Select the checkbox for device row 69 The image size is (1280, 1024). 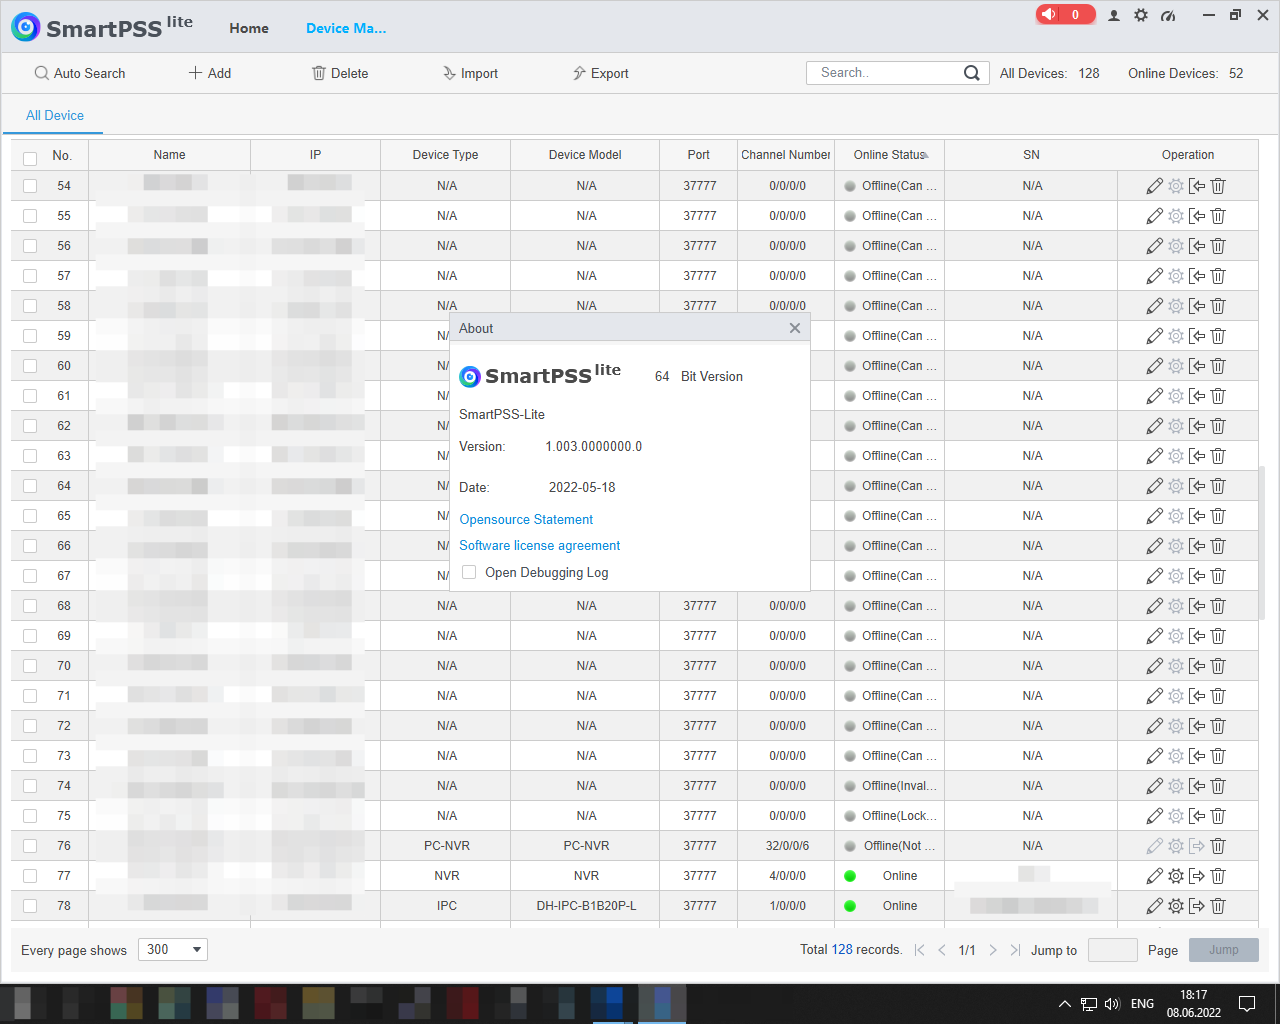(30, 636)
